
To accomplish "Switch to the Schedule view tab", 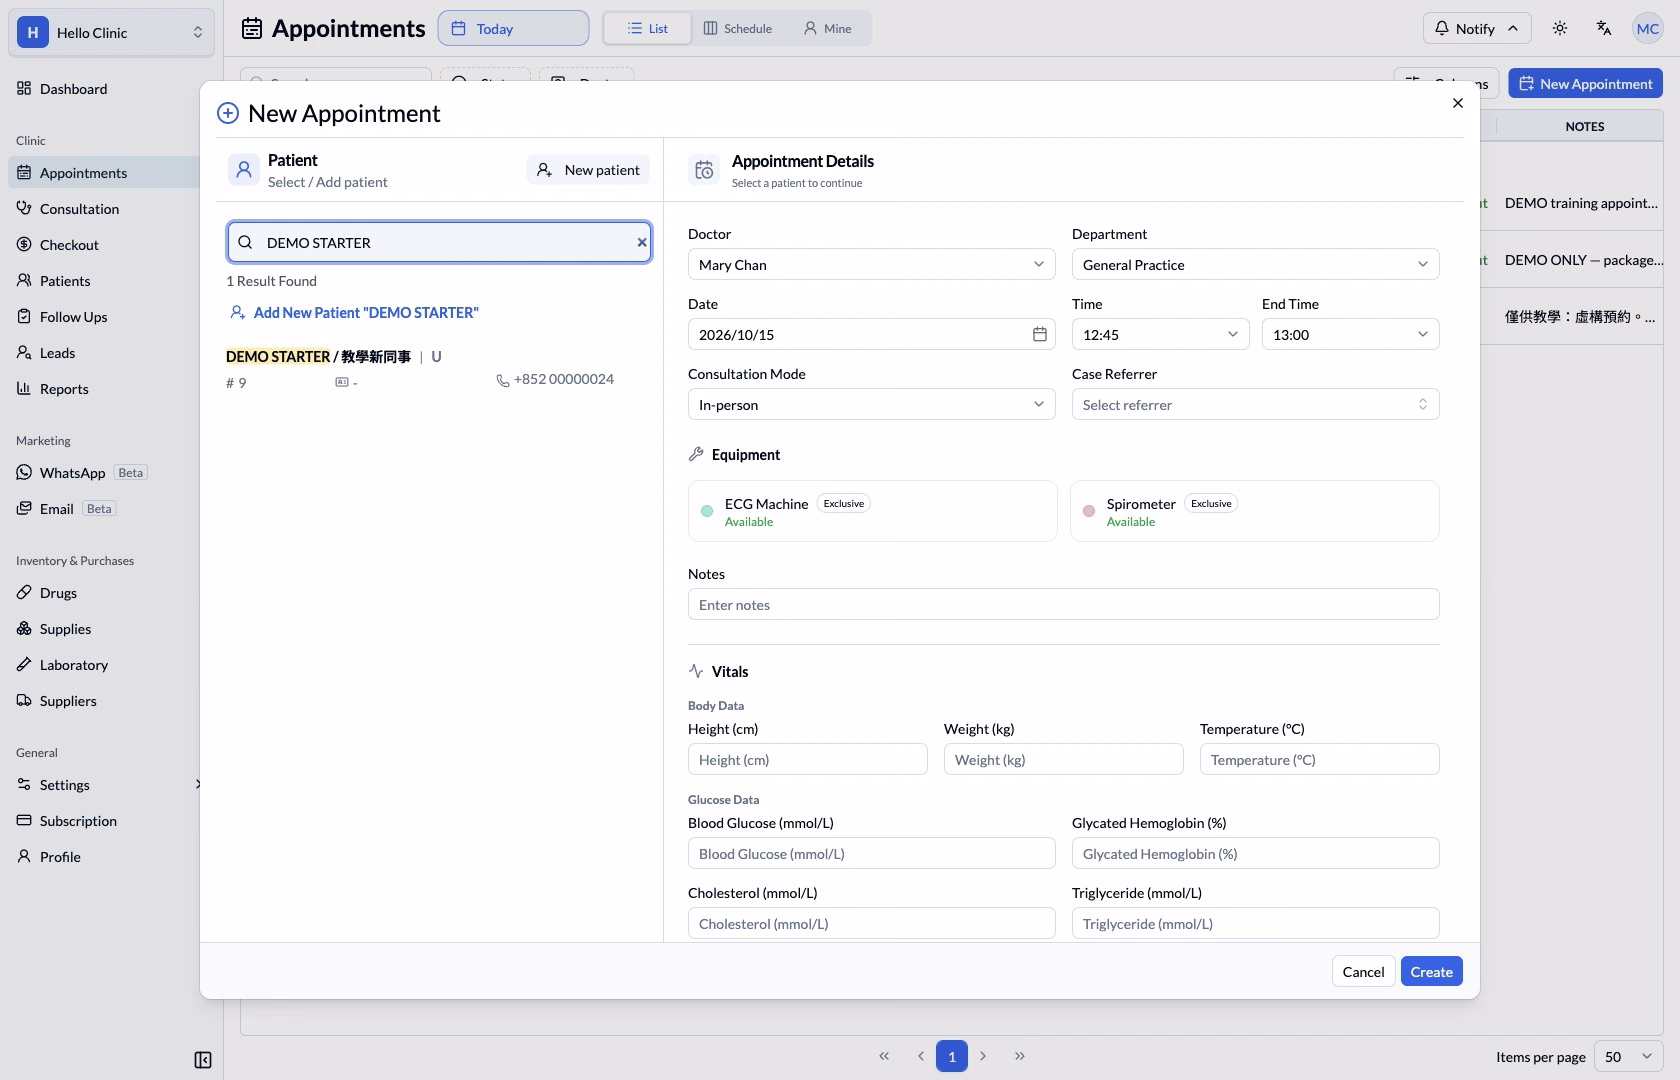I will [x=738, y=28].
